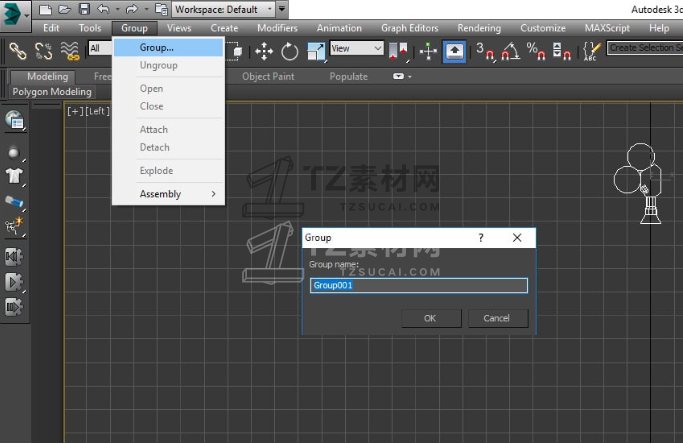Undo the last action with the arrow icon
683x444 pixels.
103,9
